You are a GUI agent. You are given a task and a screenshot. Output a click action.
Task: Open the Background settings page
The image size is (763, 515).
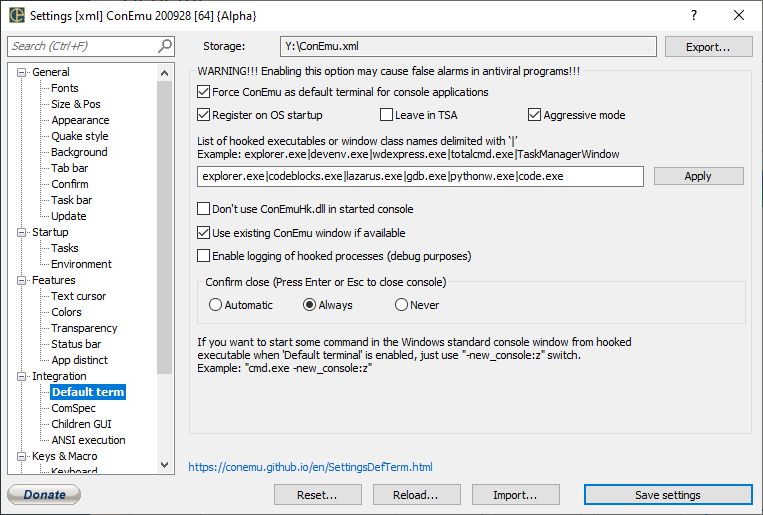point(79,152)
